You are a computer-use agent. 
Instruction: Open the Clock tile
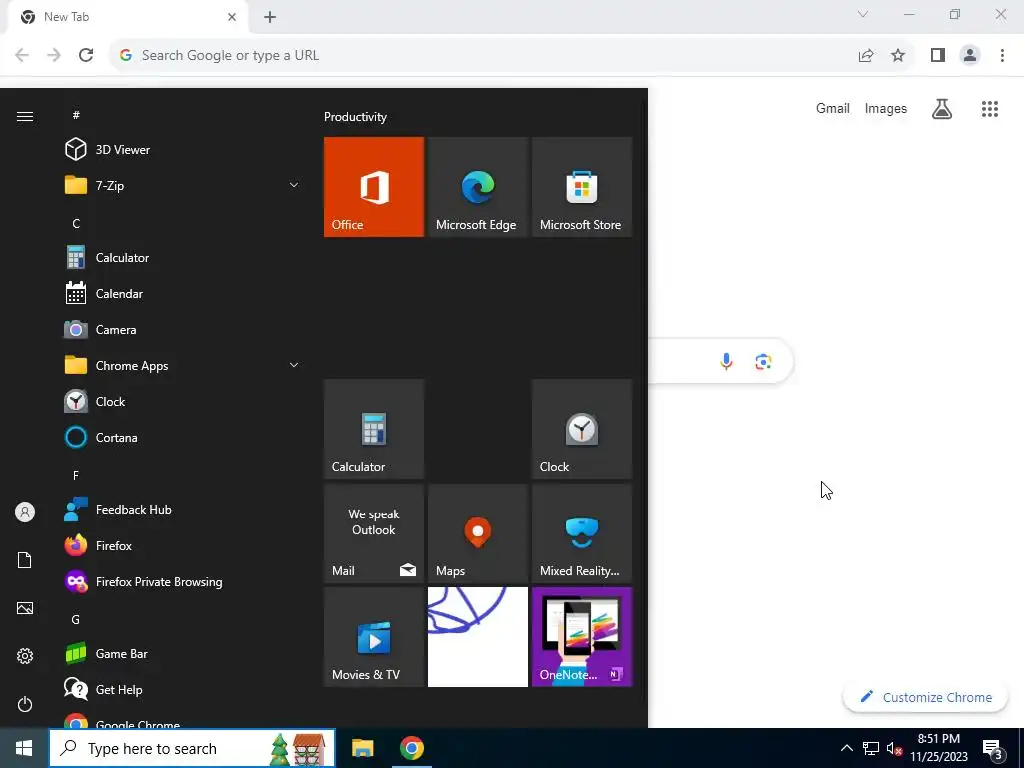(582, 429)
